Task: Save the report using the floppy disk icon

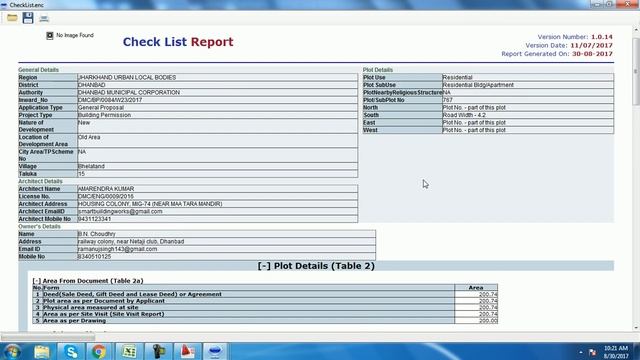Action: point(28,18)
